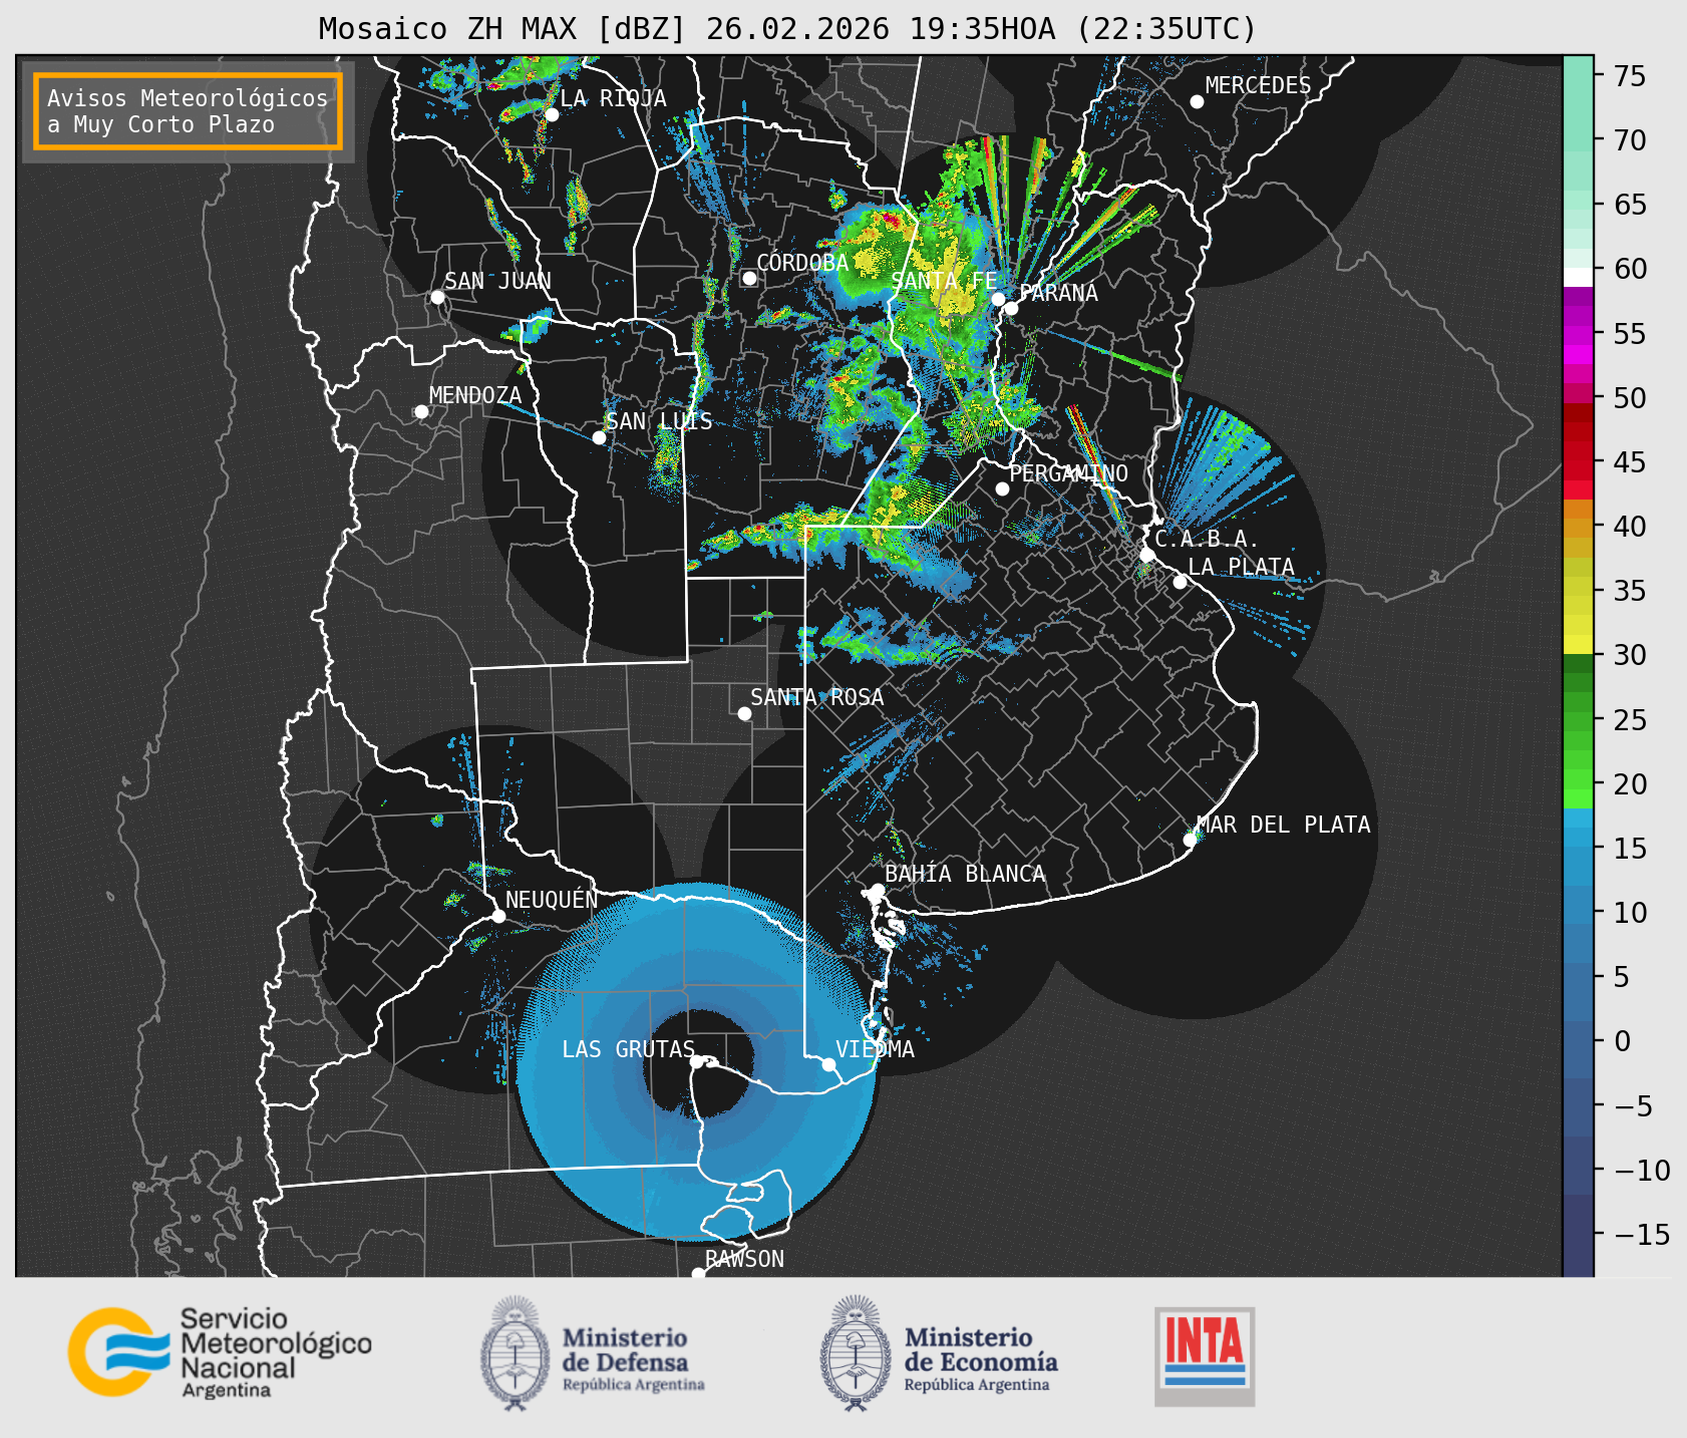The width and height of the screenshot is (1687, 1438).
Task: Select the Santa Rosa city marker
Action: (744, 714)
